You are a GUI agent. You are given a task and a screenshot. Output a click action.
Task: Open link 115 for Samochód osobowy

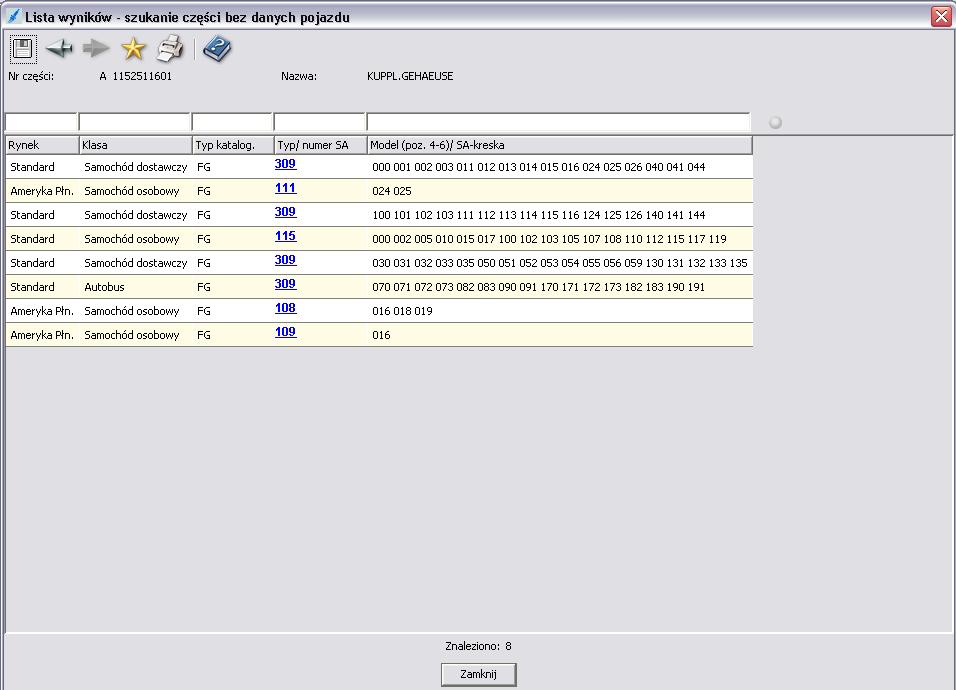coord(285,237)
